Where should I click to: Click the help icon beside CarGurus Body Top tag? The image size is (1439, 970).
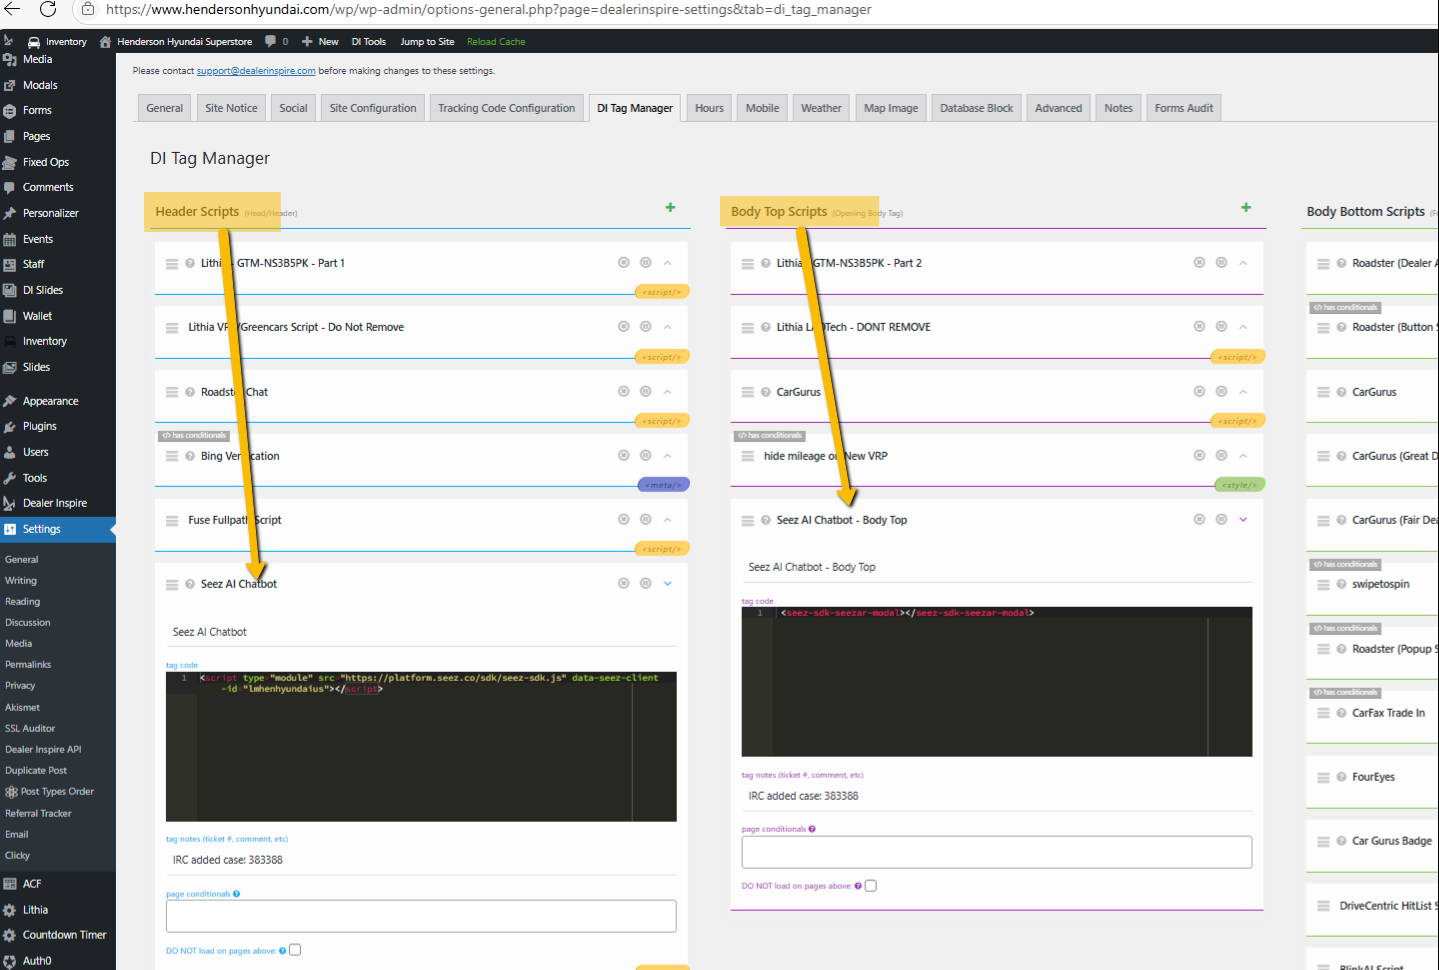click(x=766, y=392)
